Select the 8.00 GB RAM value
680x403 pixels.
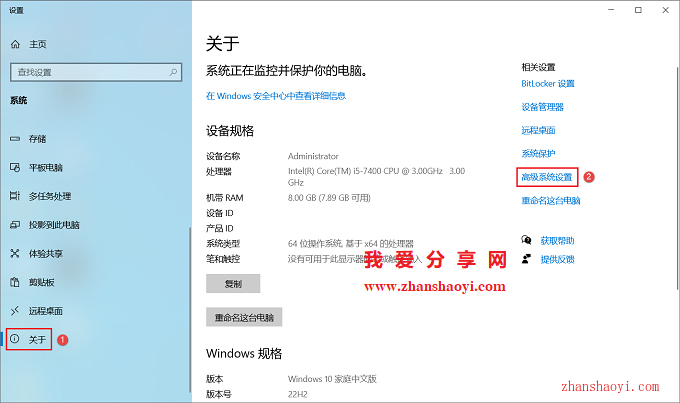(x=329, y=198)
